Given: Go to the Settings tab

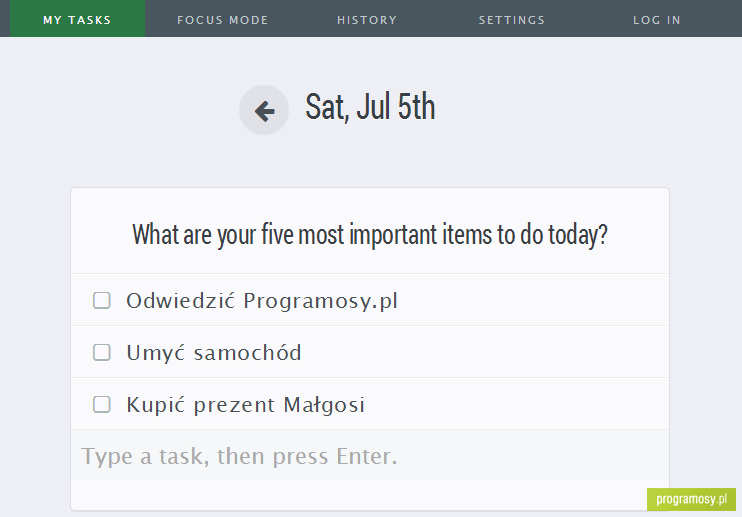Looking at the screenshot, I should pyautogui.click(x=512, y=20).
